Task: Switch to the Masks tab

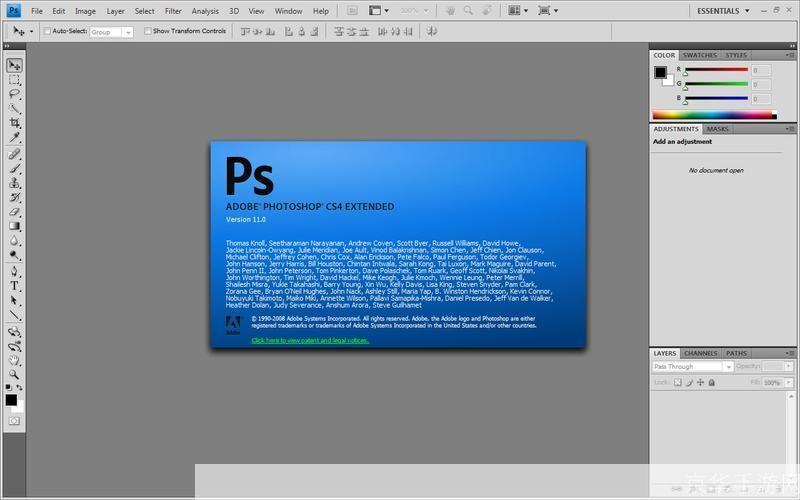Action: (717, 129)
